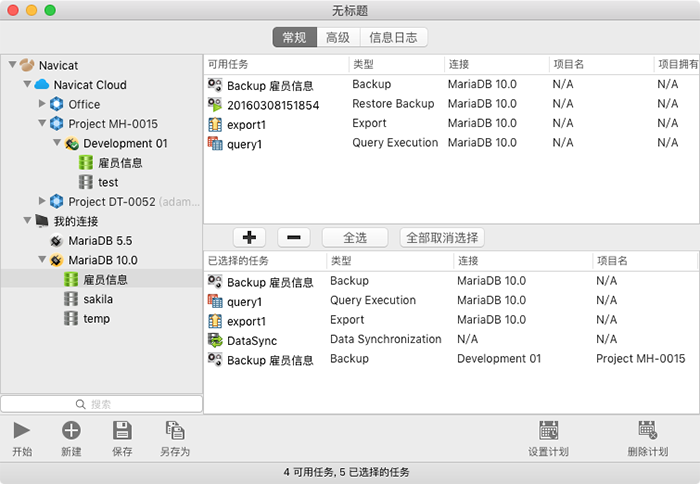
Task: Select 雇员信息 under Development 01
Action: (x=101, y=163)
